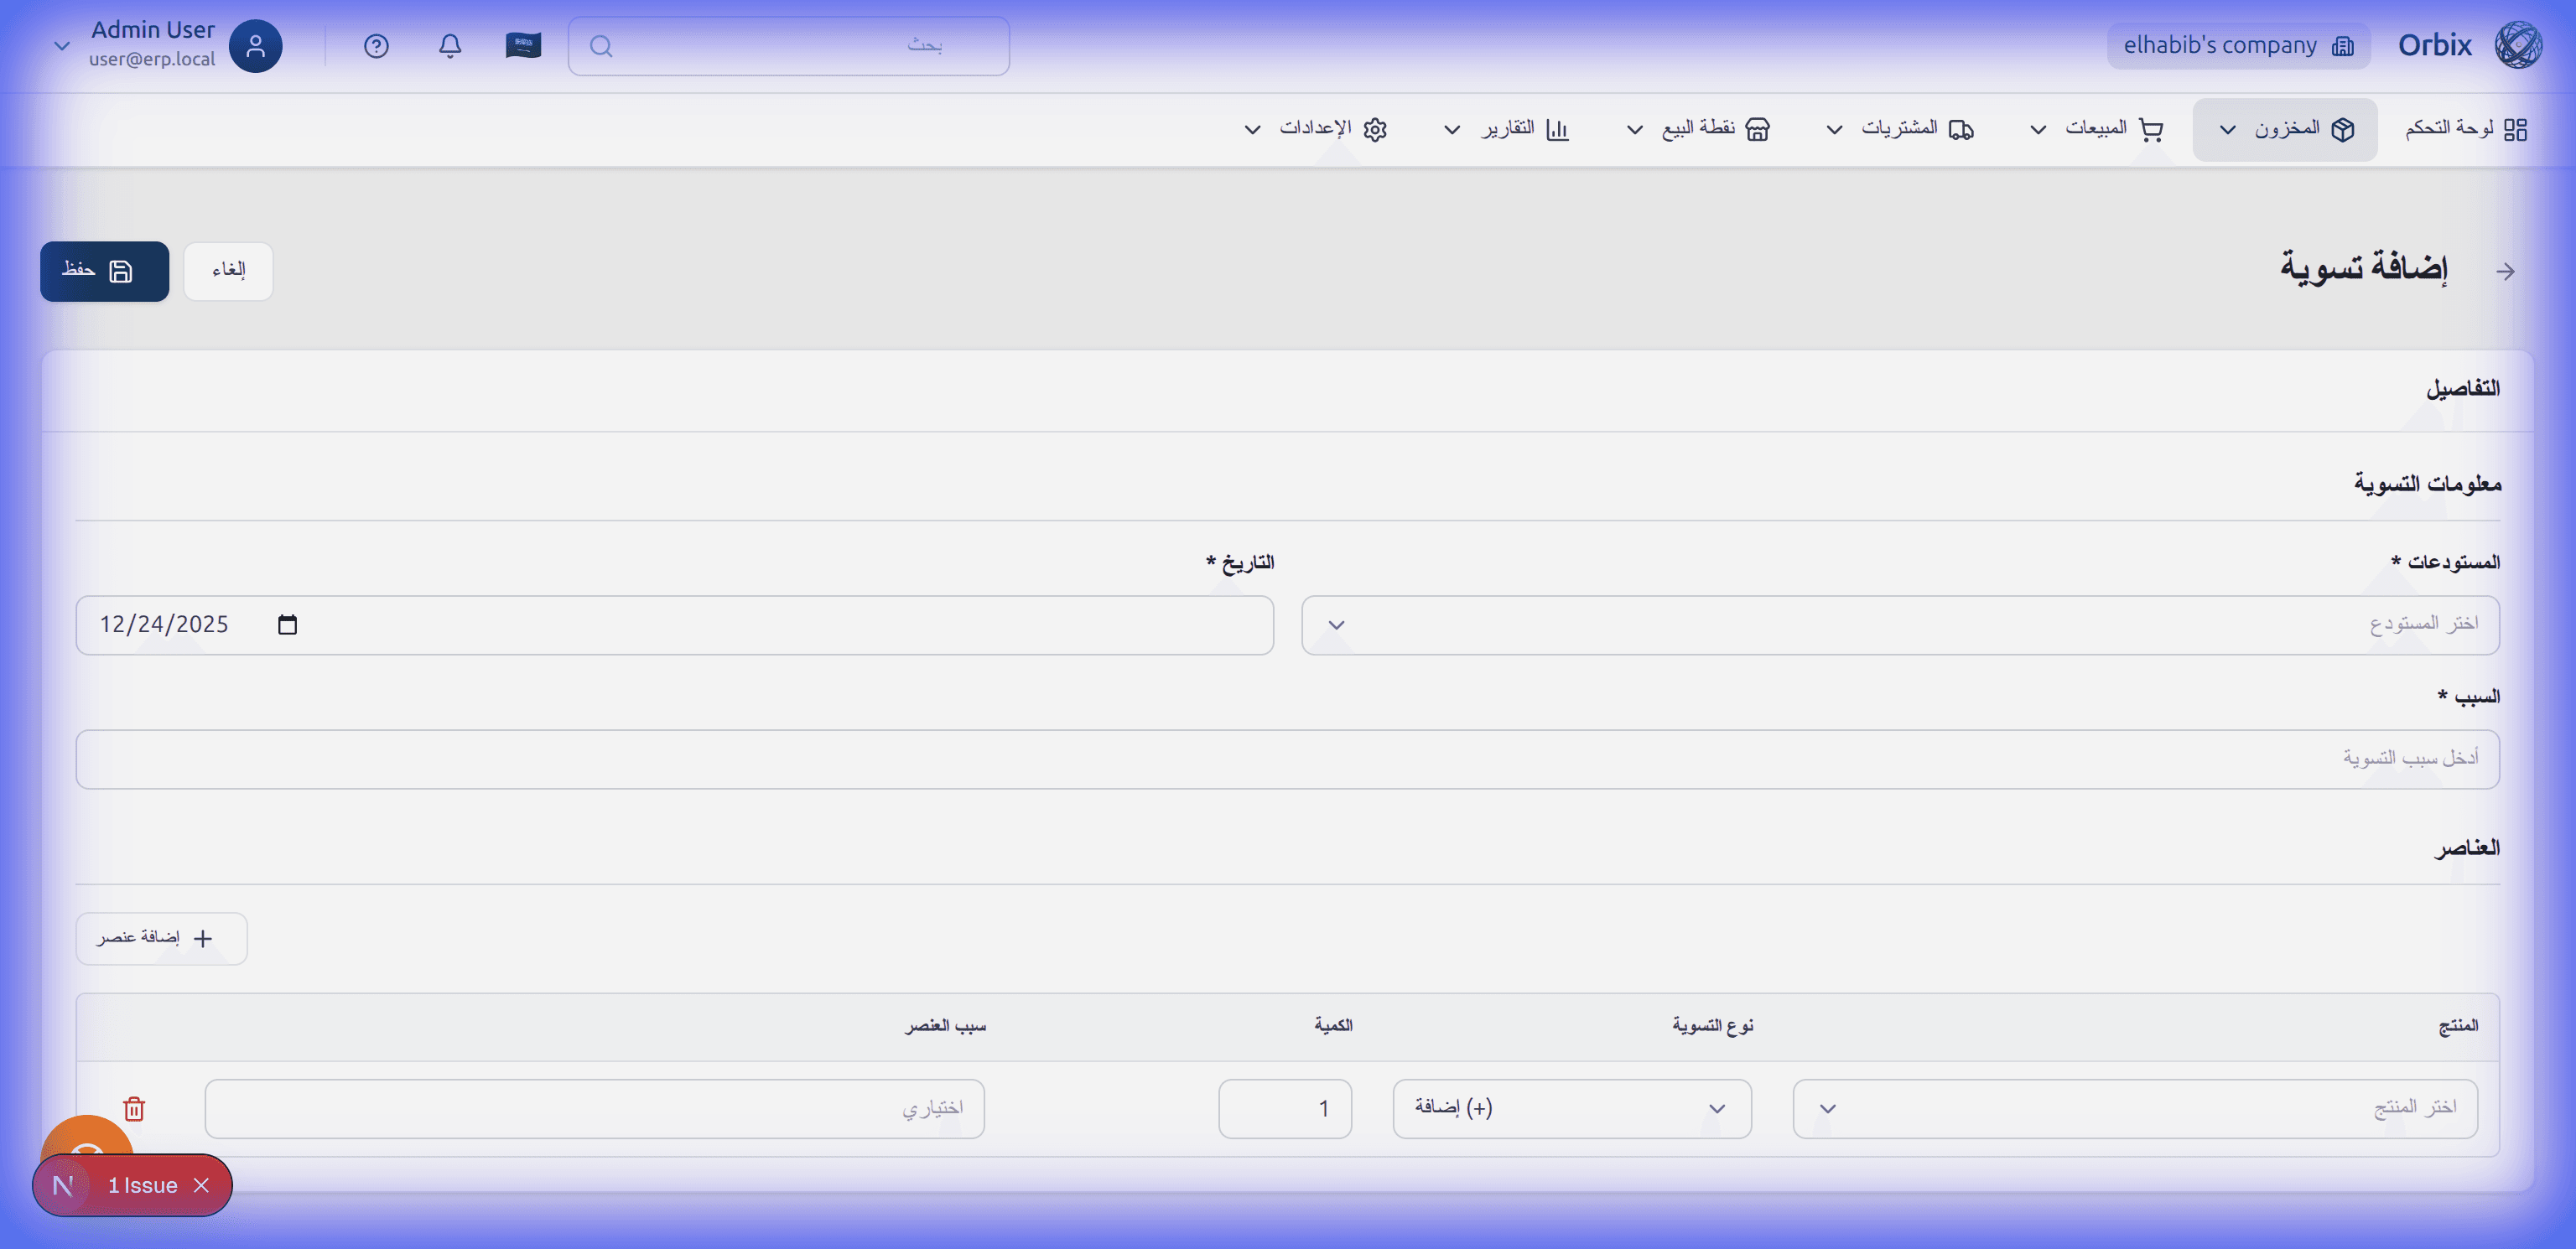
Task: Click the إلغاء cancel button
Action: [228, 271]
